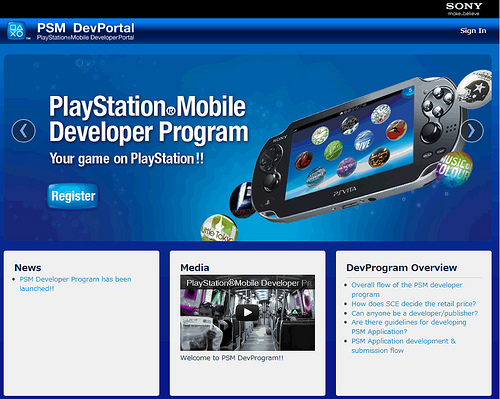
Task: Click the PSM DevPortal title text
Action: [86, 28]
